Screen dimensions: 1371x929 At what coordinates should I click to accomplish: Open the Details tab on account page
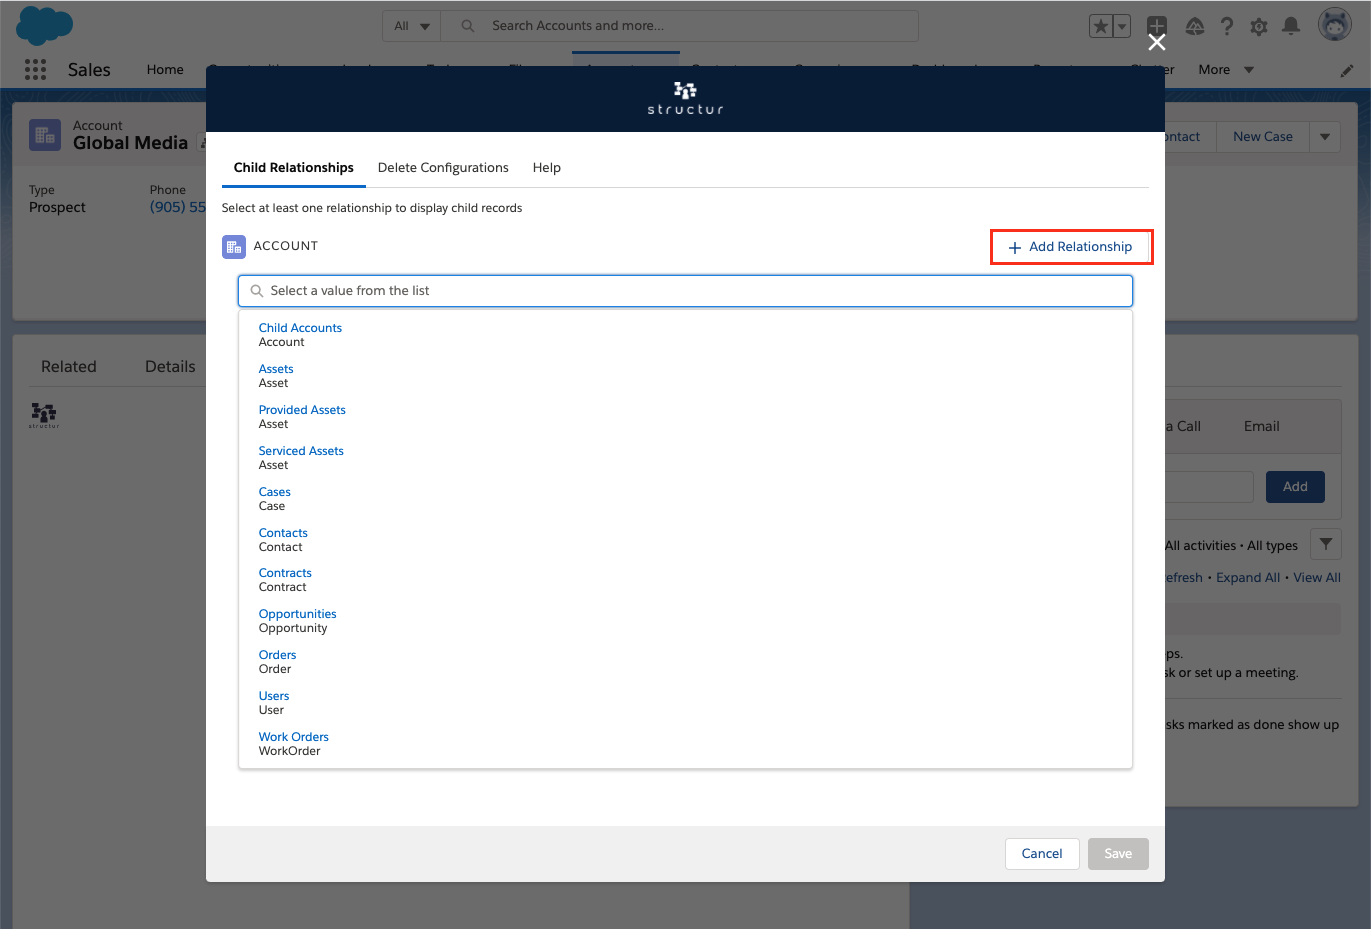[170, 367]
